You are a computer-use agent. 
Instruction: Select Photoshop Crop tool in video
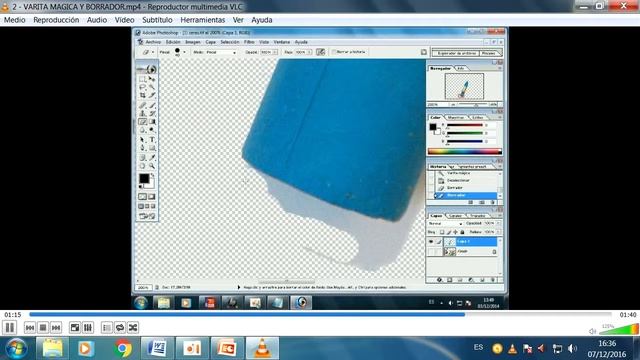point(142,96)
